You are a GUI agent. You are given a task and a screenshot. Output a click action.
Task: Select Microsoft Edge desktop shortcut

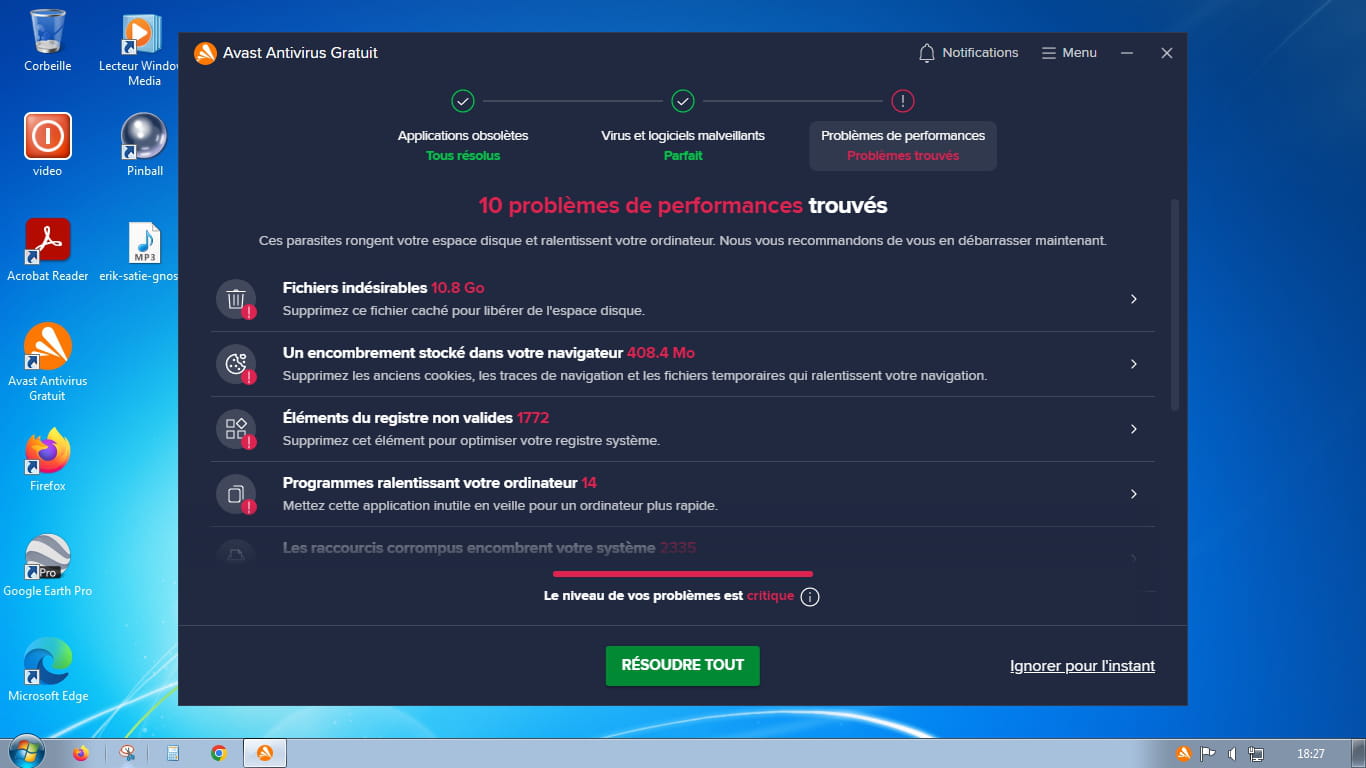(47, 670)
